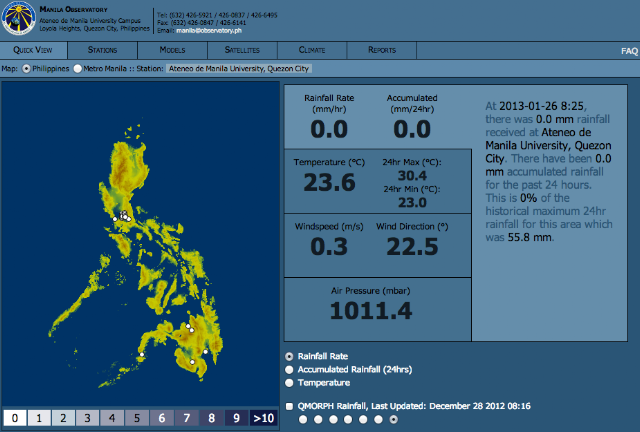
Task: Go to the Satellites tab
Action: coord(242,50)
